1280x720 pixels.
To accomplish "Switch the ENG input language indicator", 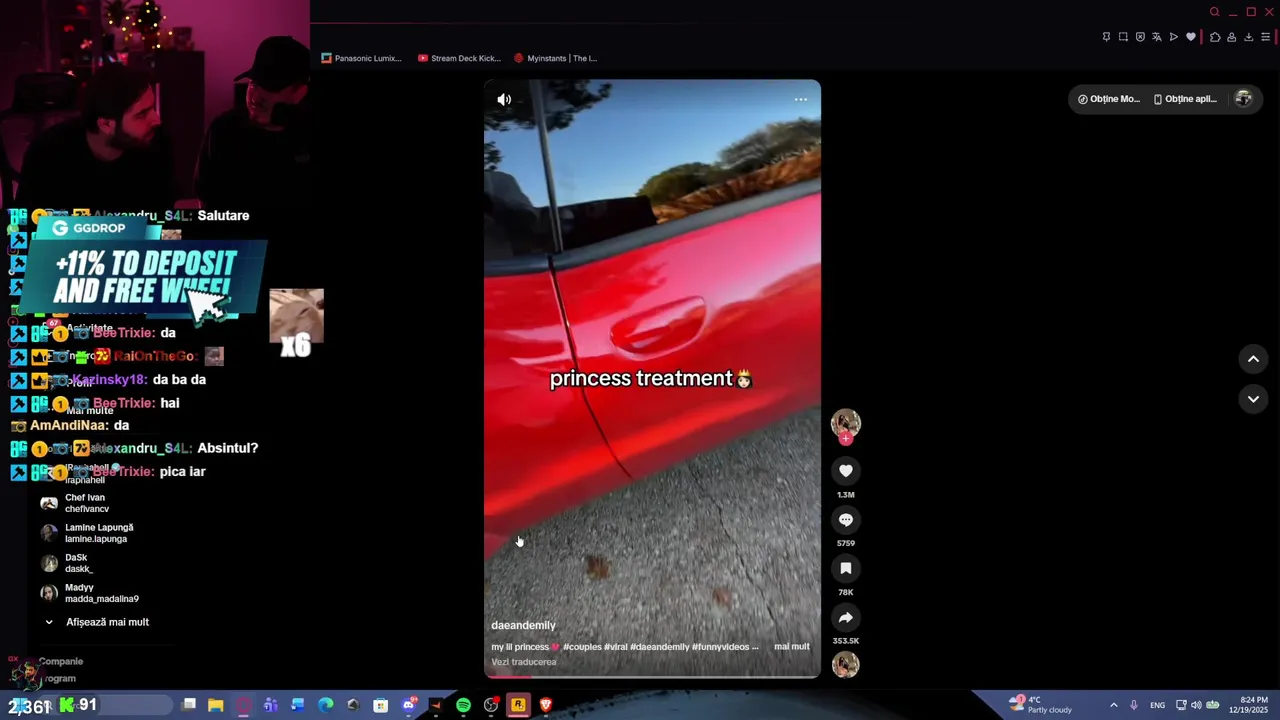I will [1157, 705].
